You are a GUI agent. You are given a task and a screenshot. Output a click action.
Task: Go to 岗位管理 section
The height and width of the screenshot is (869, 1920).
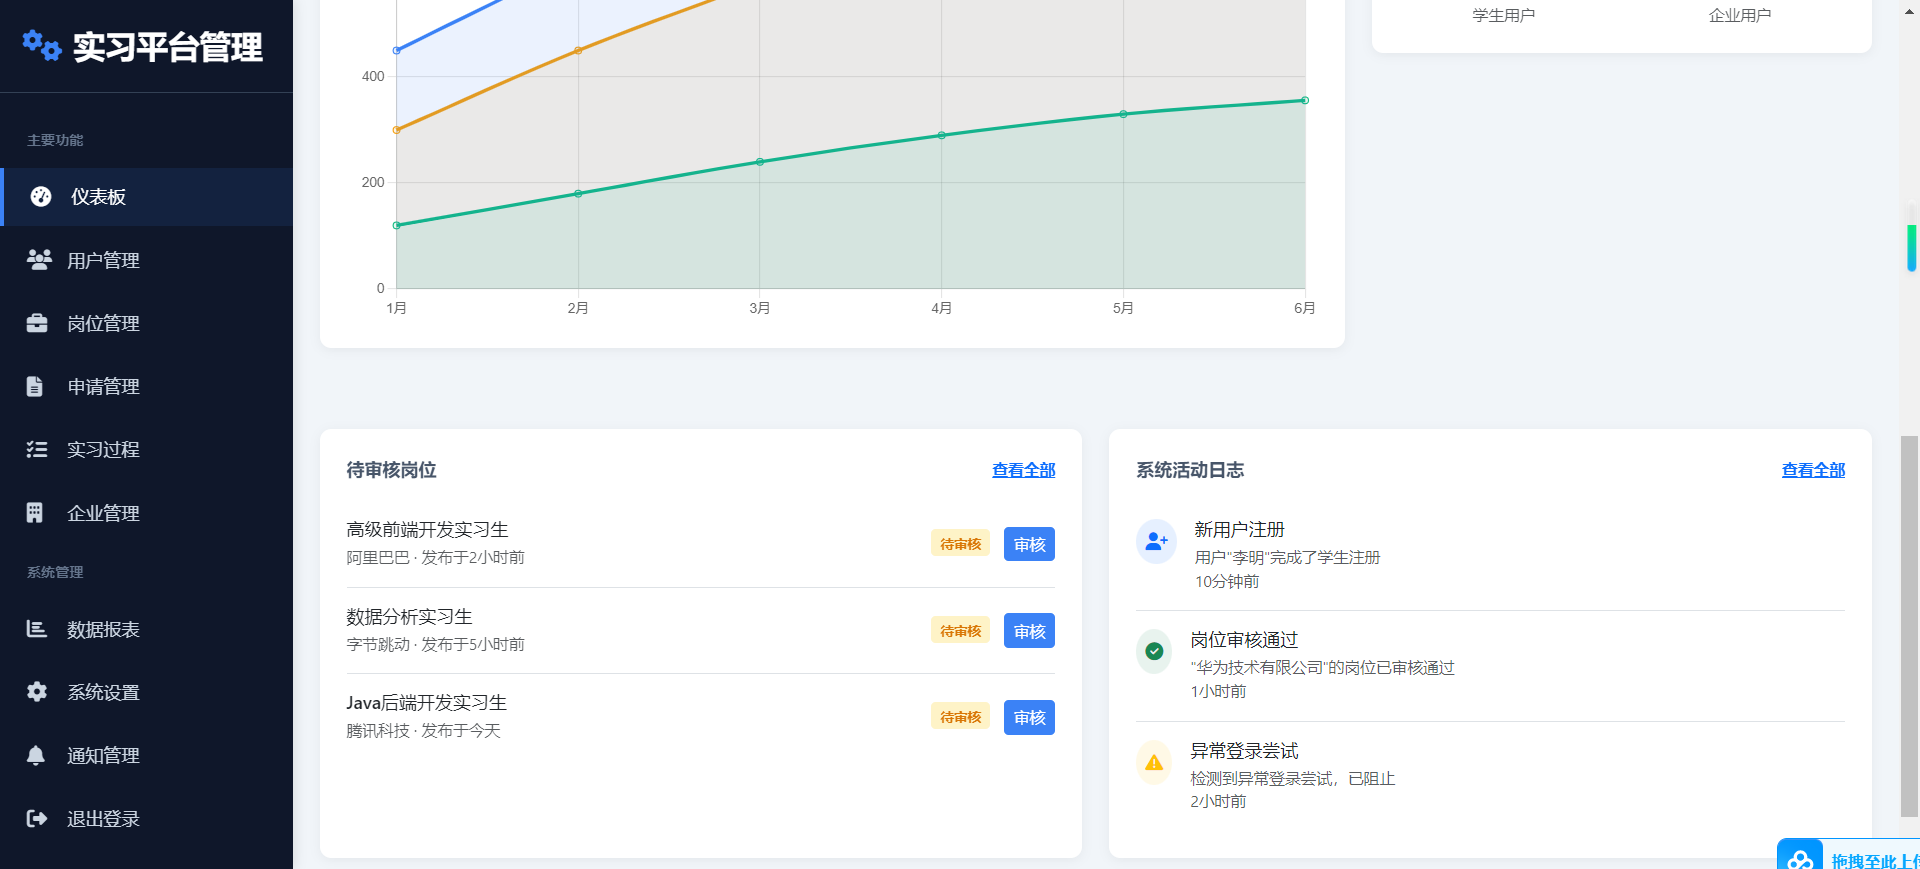pos(146,323)
